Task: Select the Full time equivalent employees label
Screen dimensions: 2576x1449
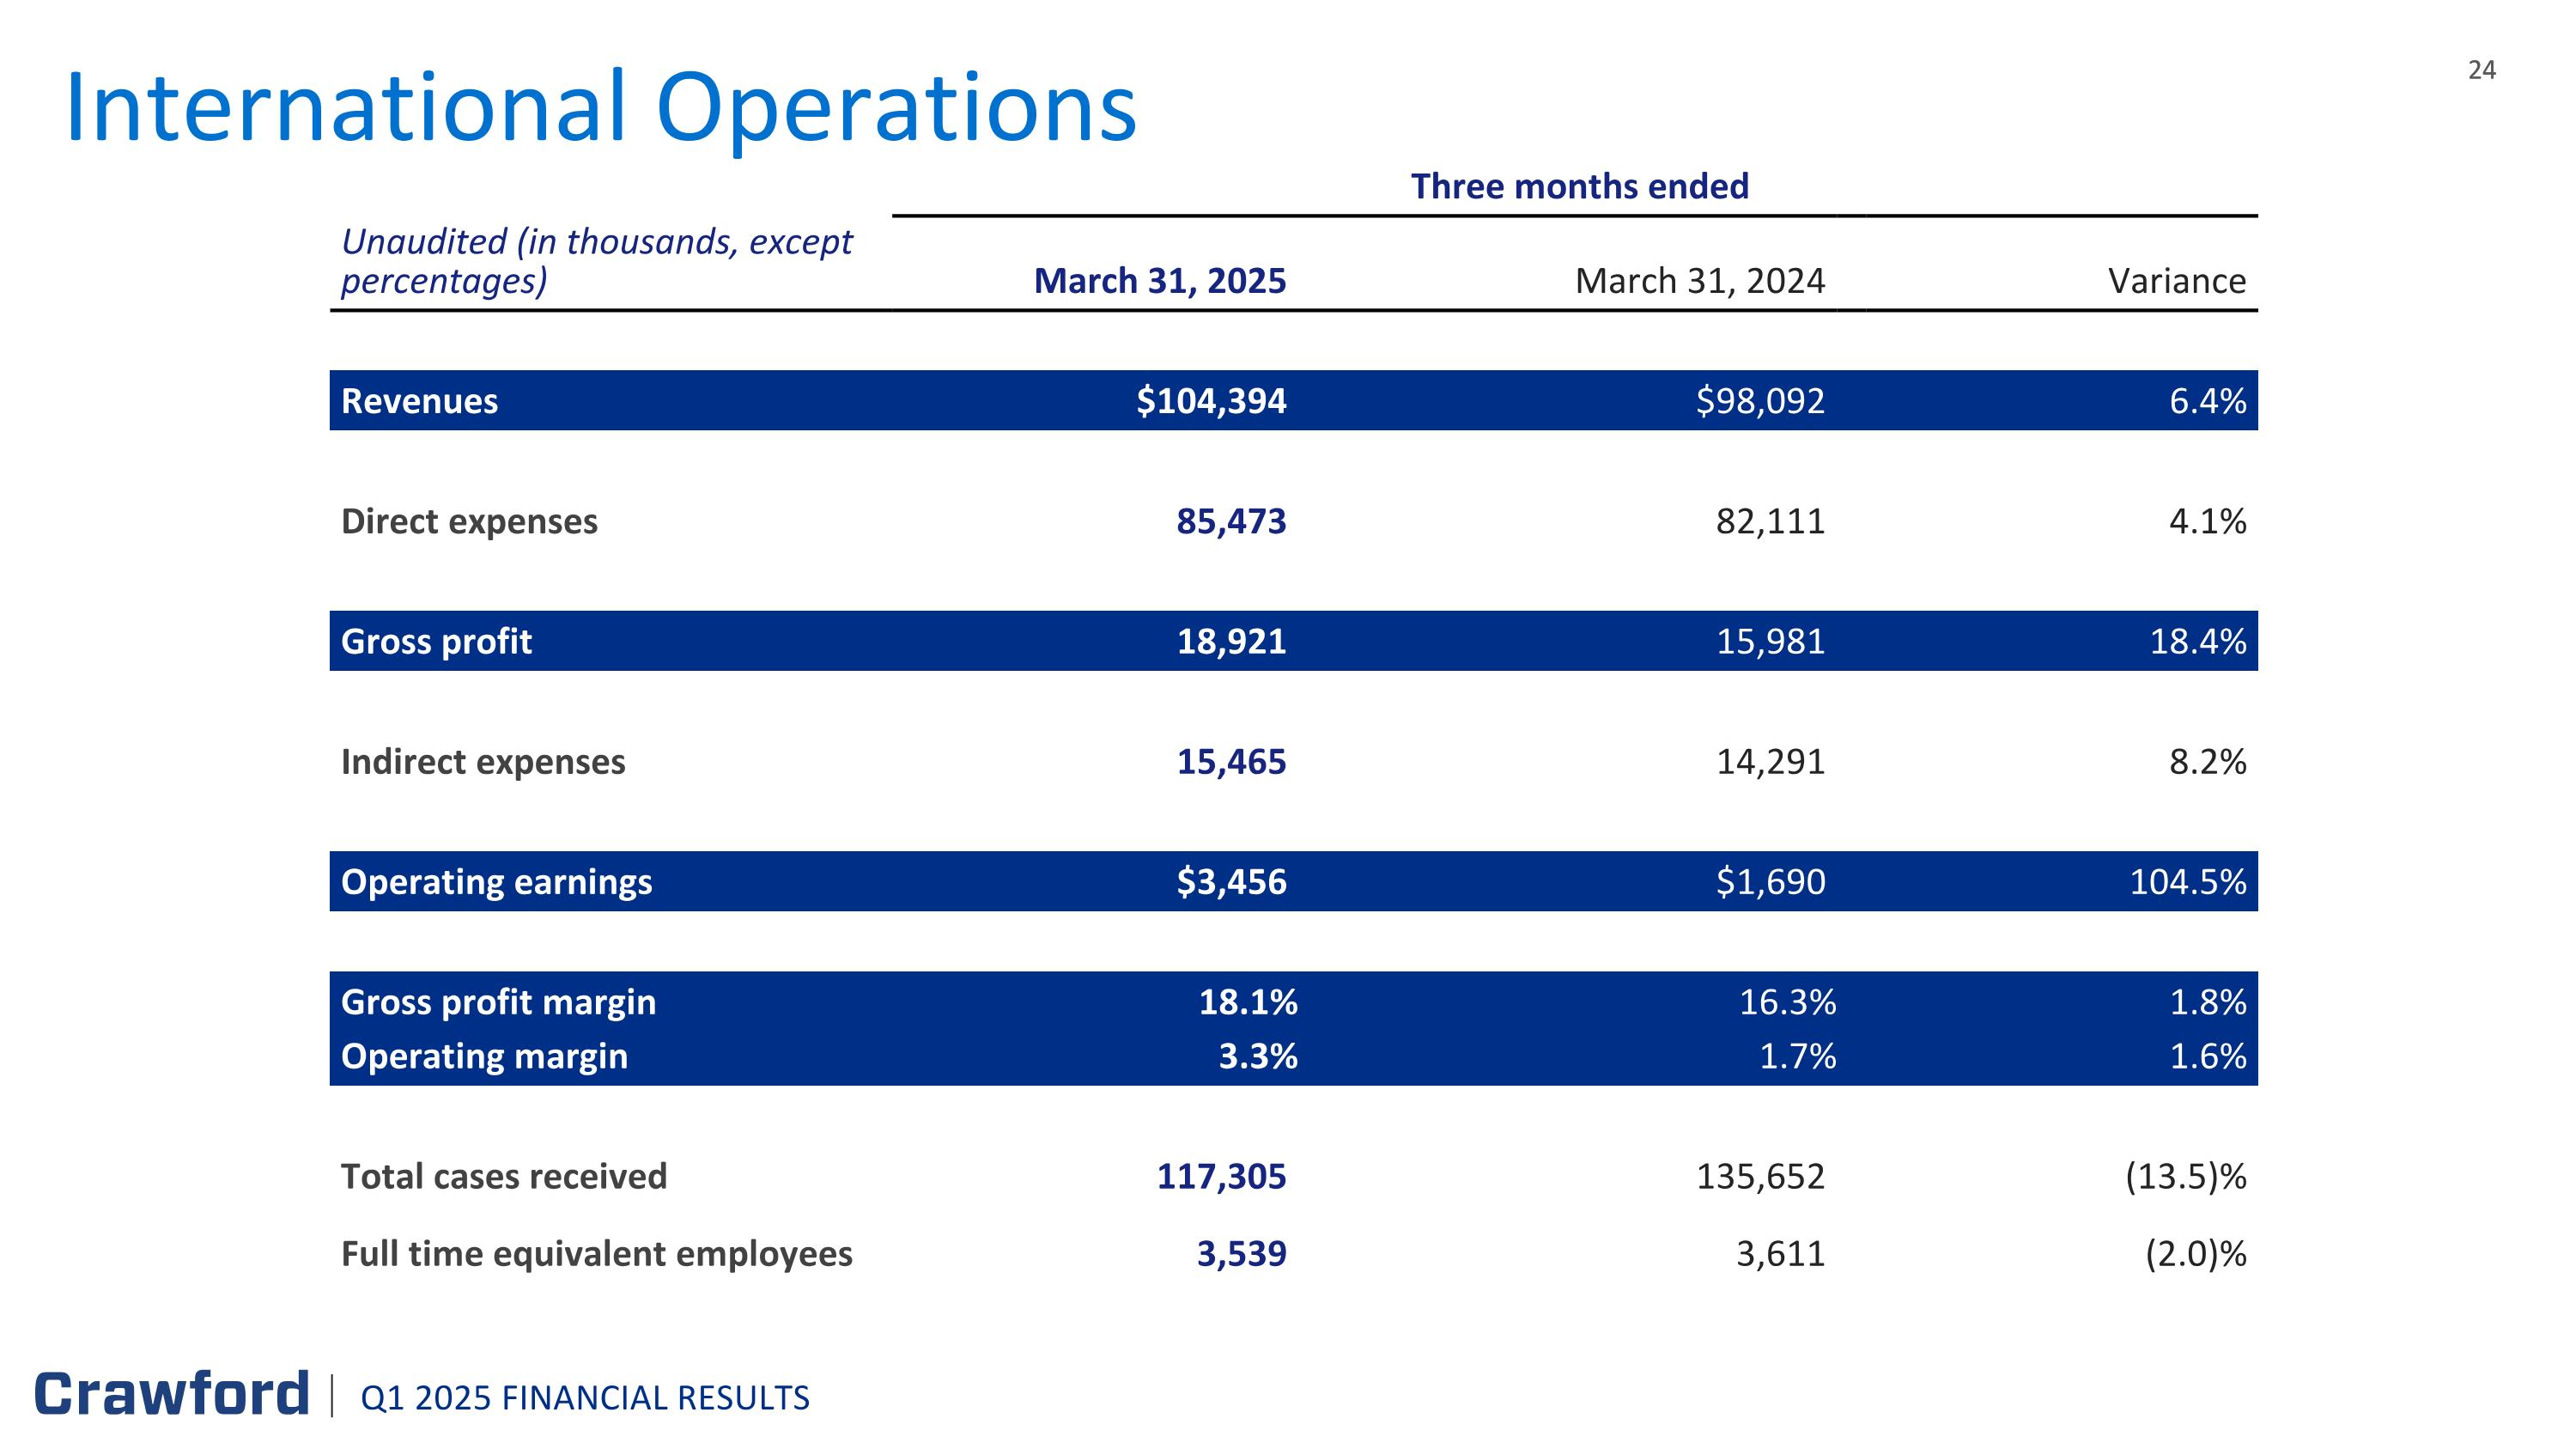Action: click(x=596, y=1254)
